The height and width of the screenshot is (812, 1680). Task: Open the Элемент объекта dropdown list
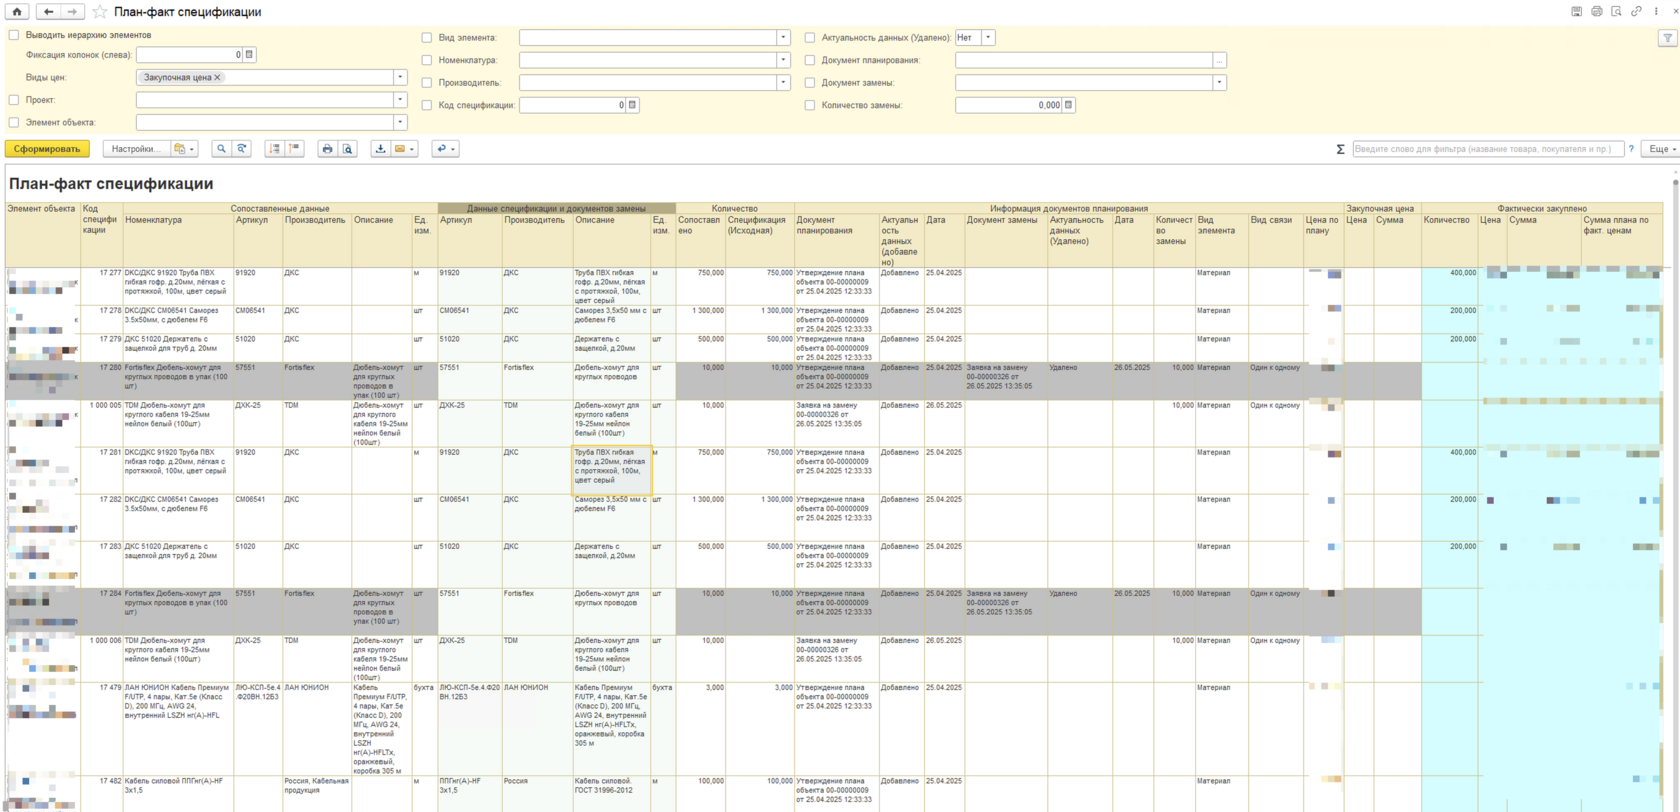pos(400,123)
